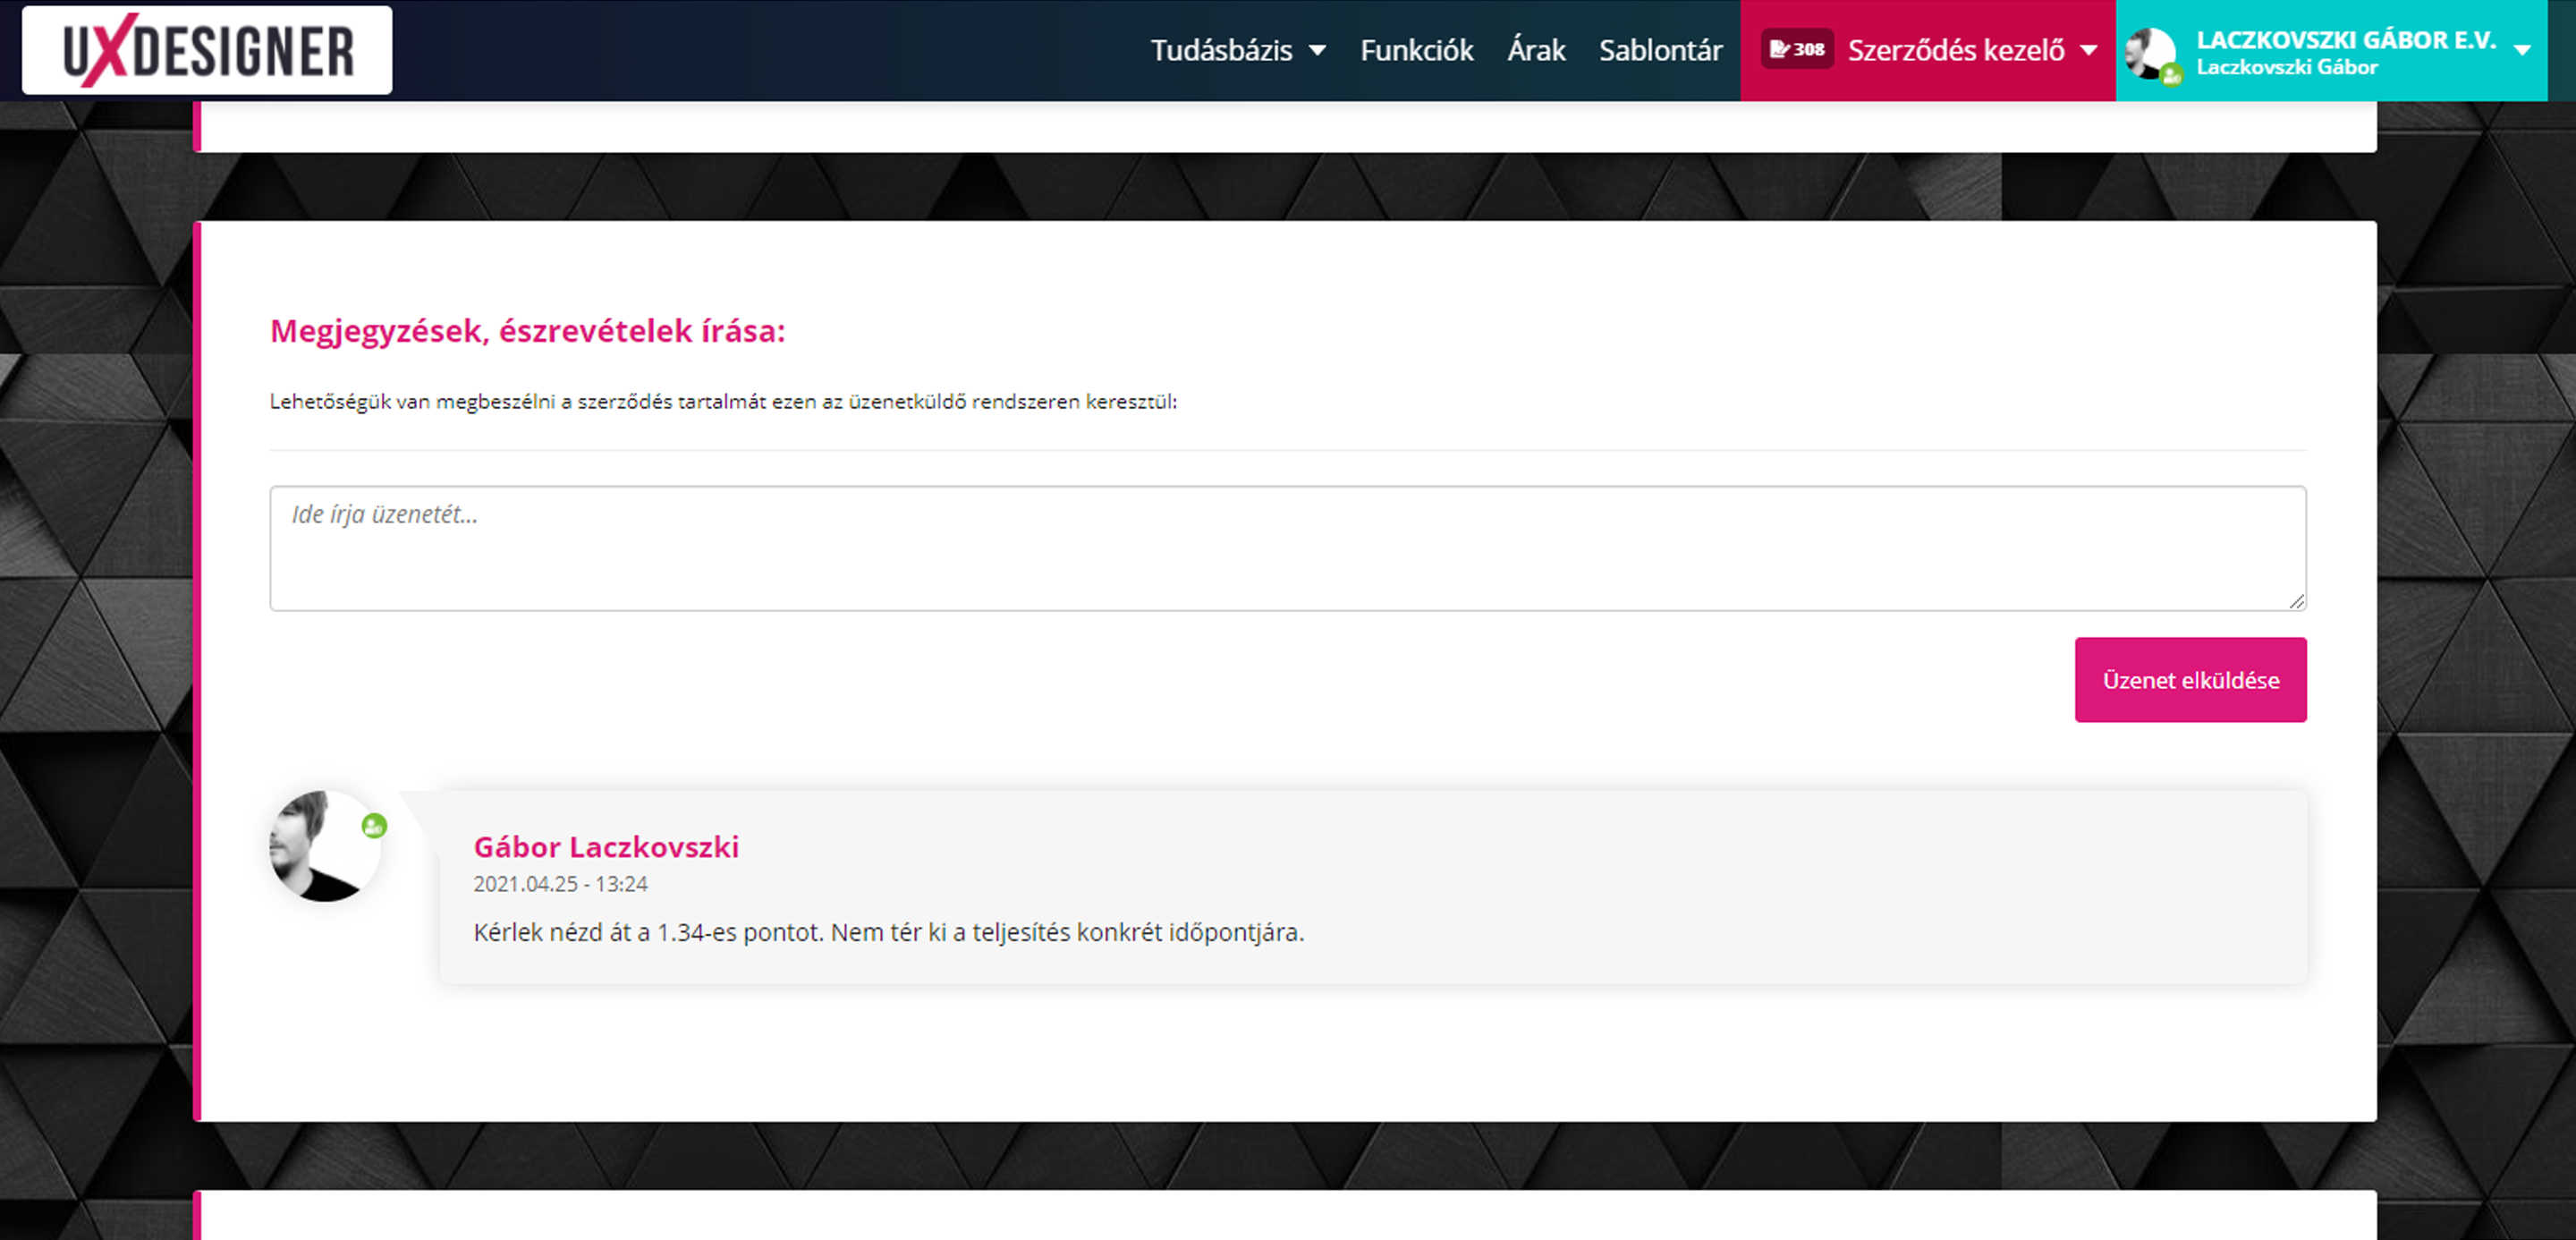The width and height of the screenshot is (2576, 1240).
Task: Open the Sablontár menu item
Action: pos(1660,50)
